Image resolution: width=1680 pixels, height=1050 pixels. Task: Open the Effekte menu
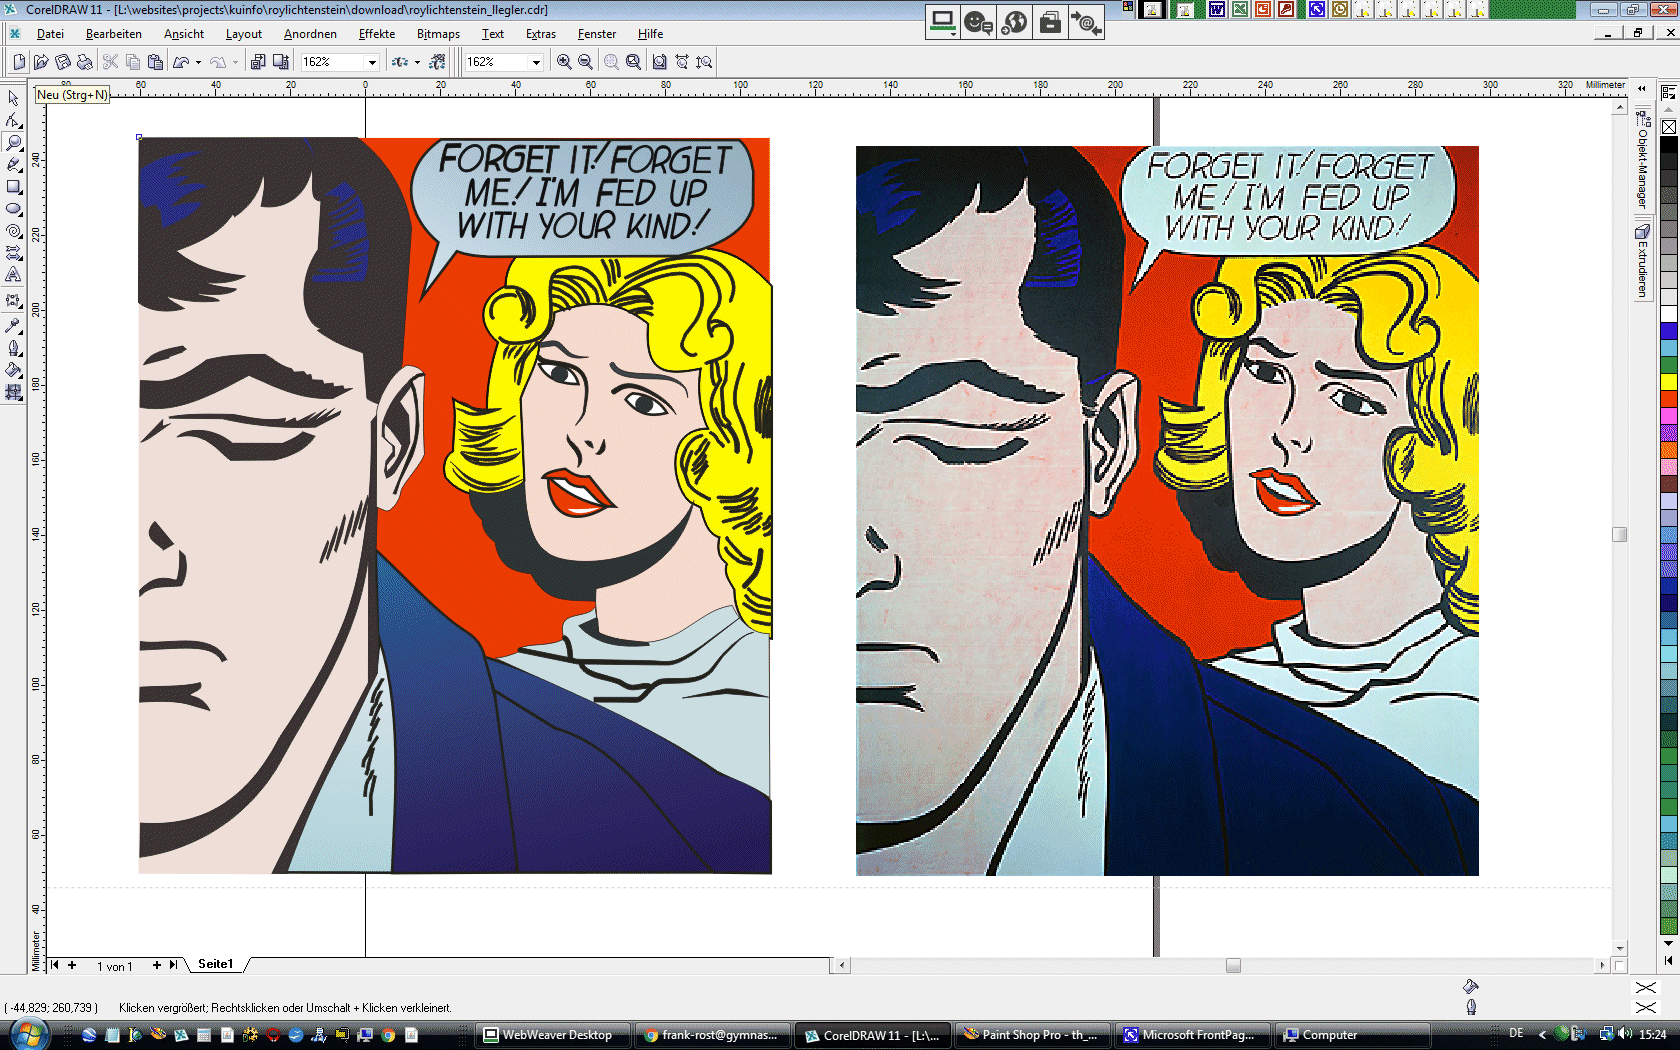[x=377, y=34]
